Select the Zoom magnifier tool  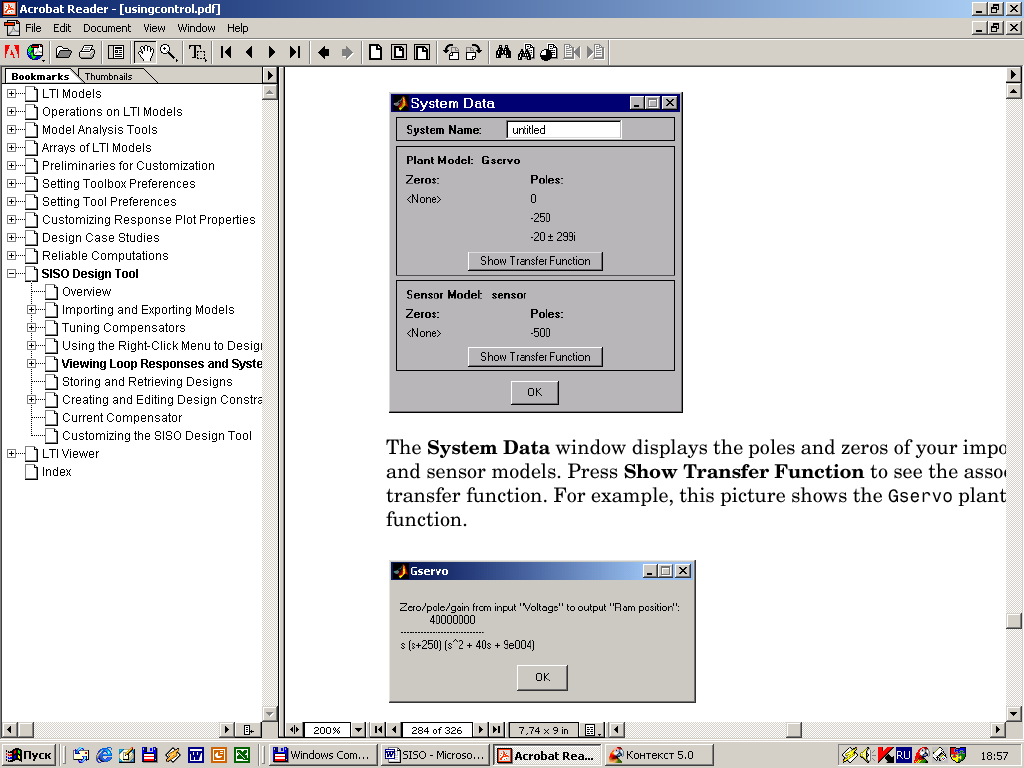(x=168, y=52)
